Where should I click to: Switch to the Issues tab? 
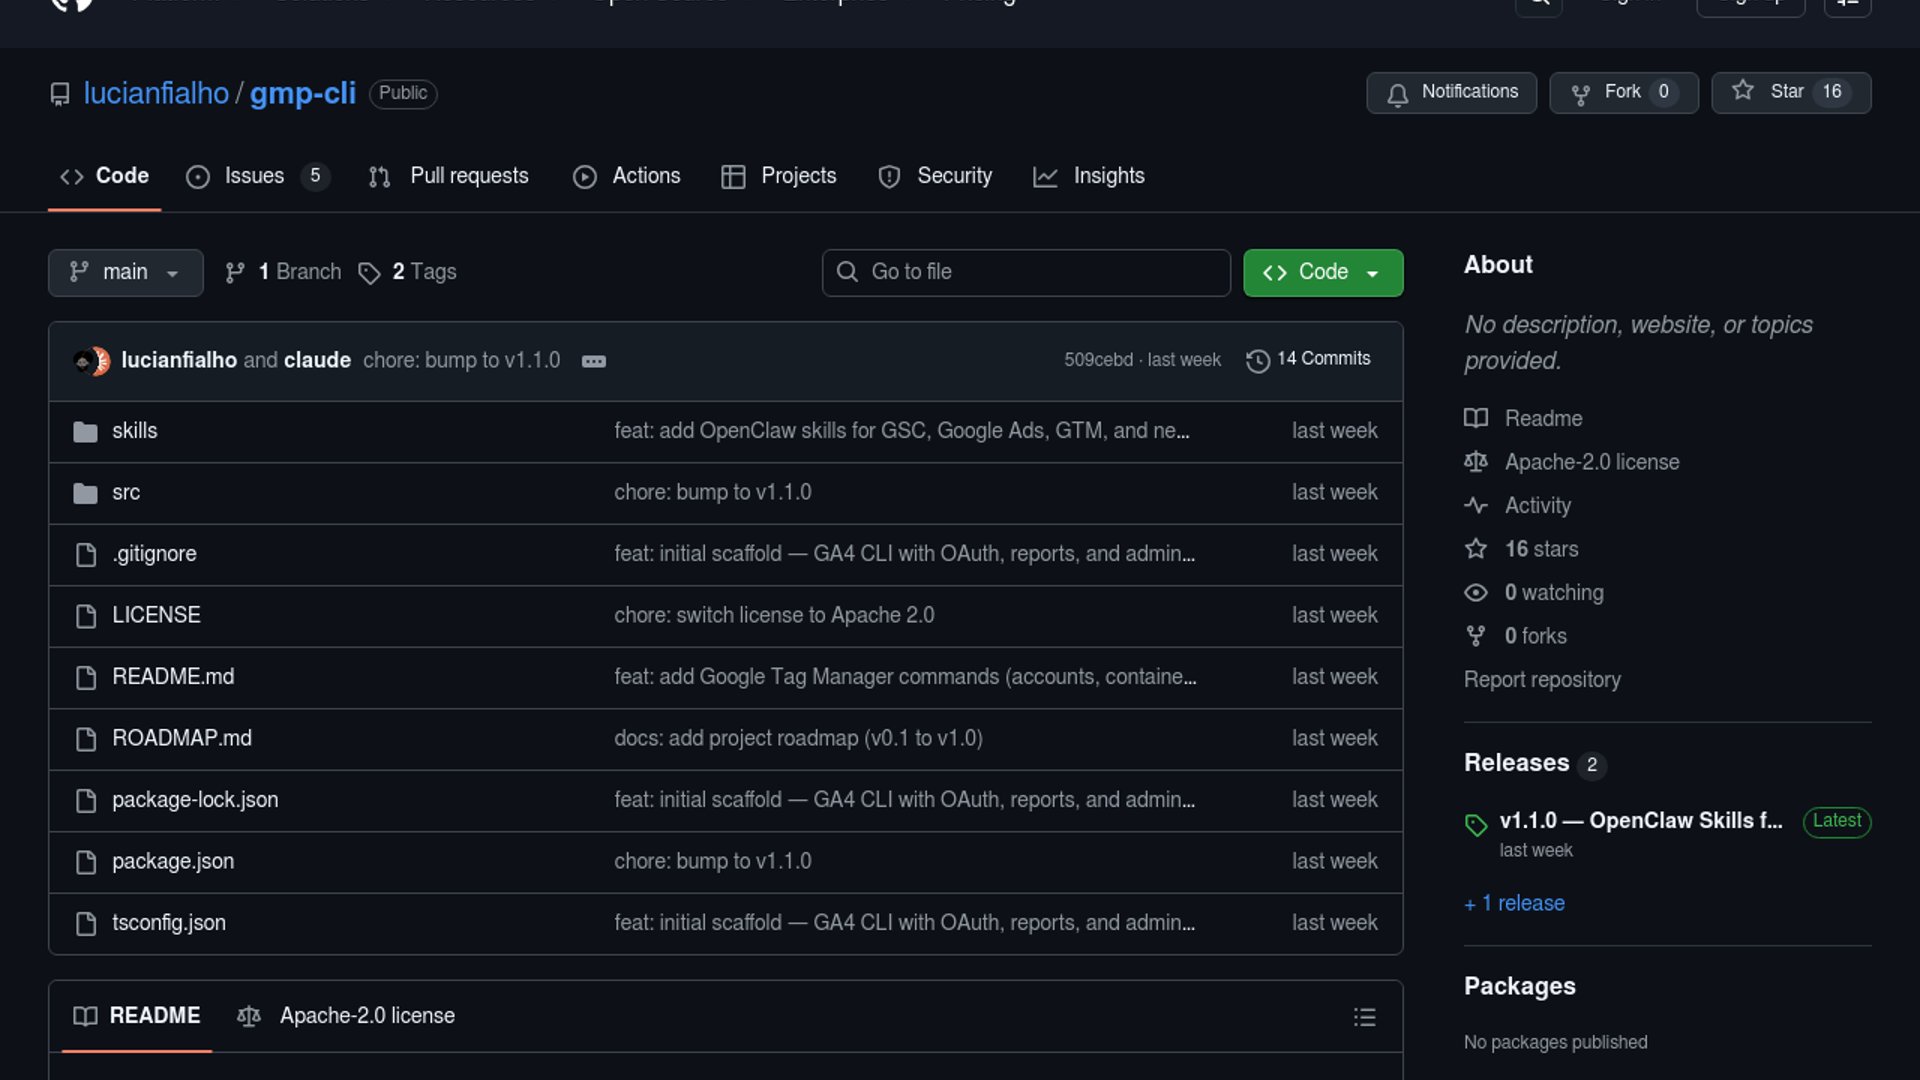click(254, 176)
